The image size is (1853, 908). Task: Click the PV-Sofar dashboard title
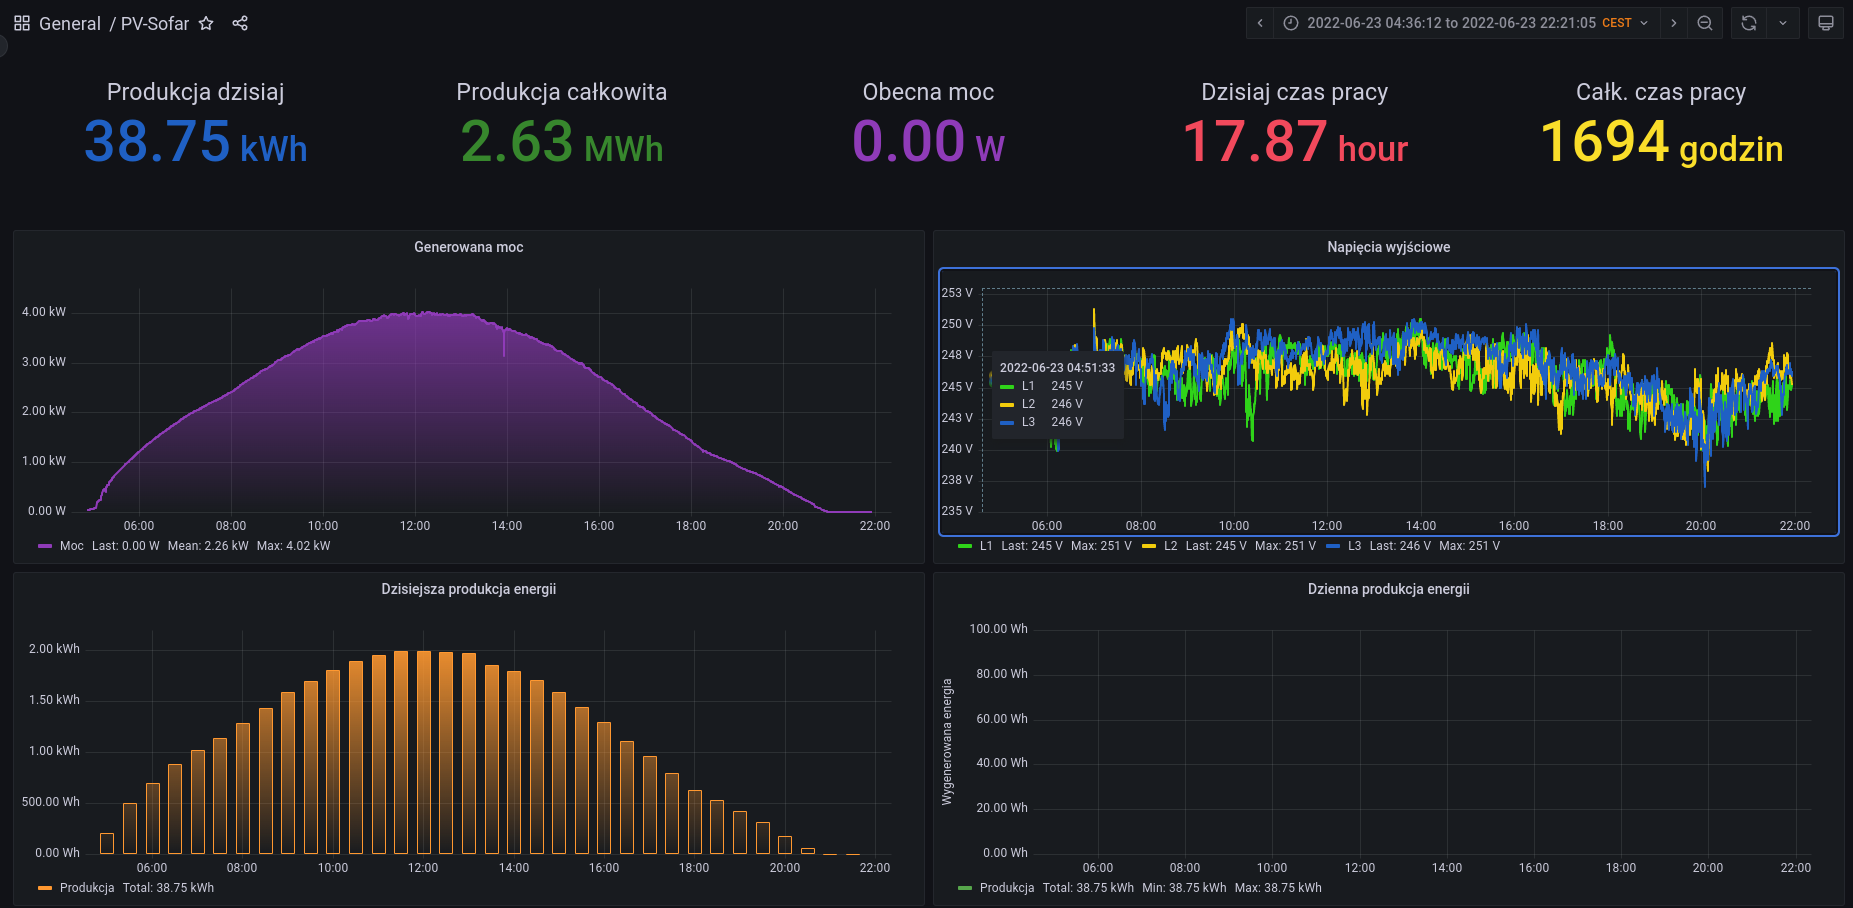[x=155, y=24]
